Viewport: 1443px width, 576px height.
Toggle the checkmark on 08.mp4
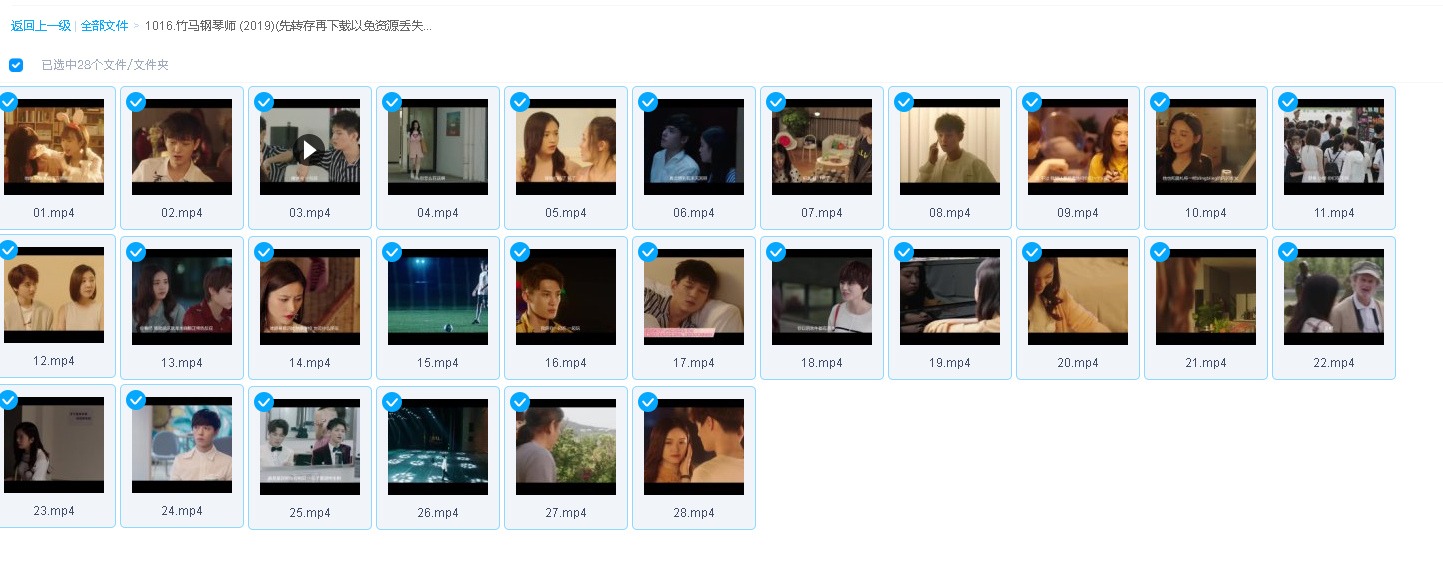[x=904, y=102]
